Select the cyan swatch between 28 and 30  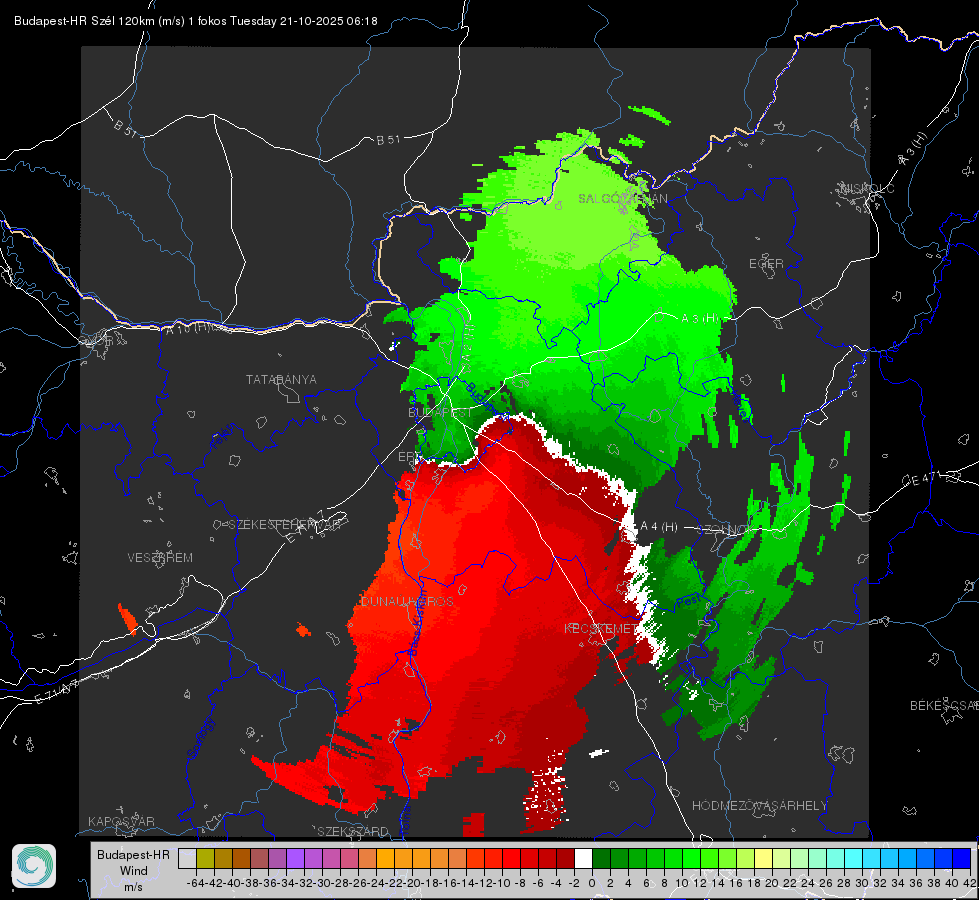coord(854,859)
